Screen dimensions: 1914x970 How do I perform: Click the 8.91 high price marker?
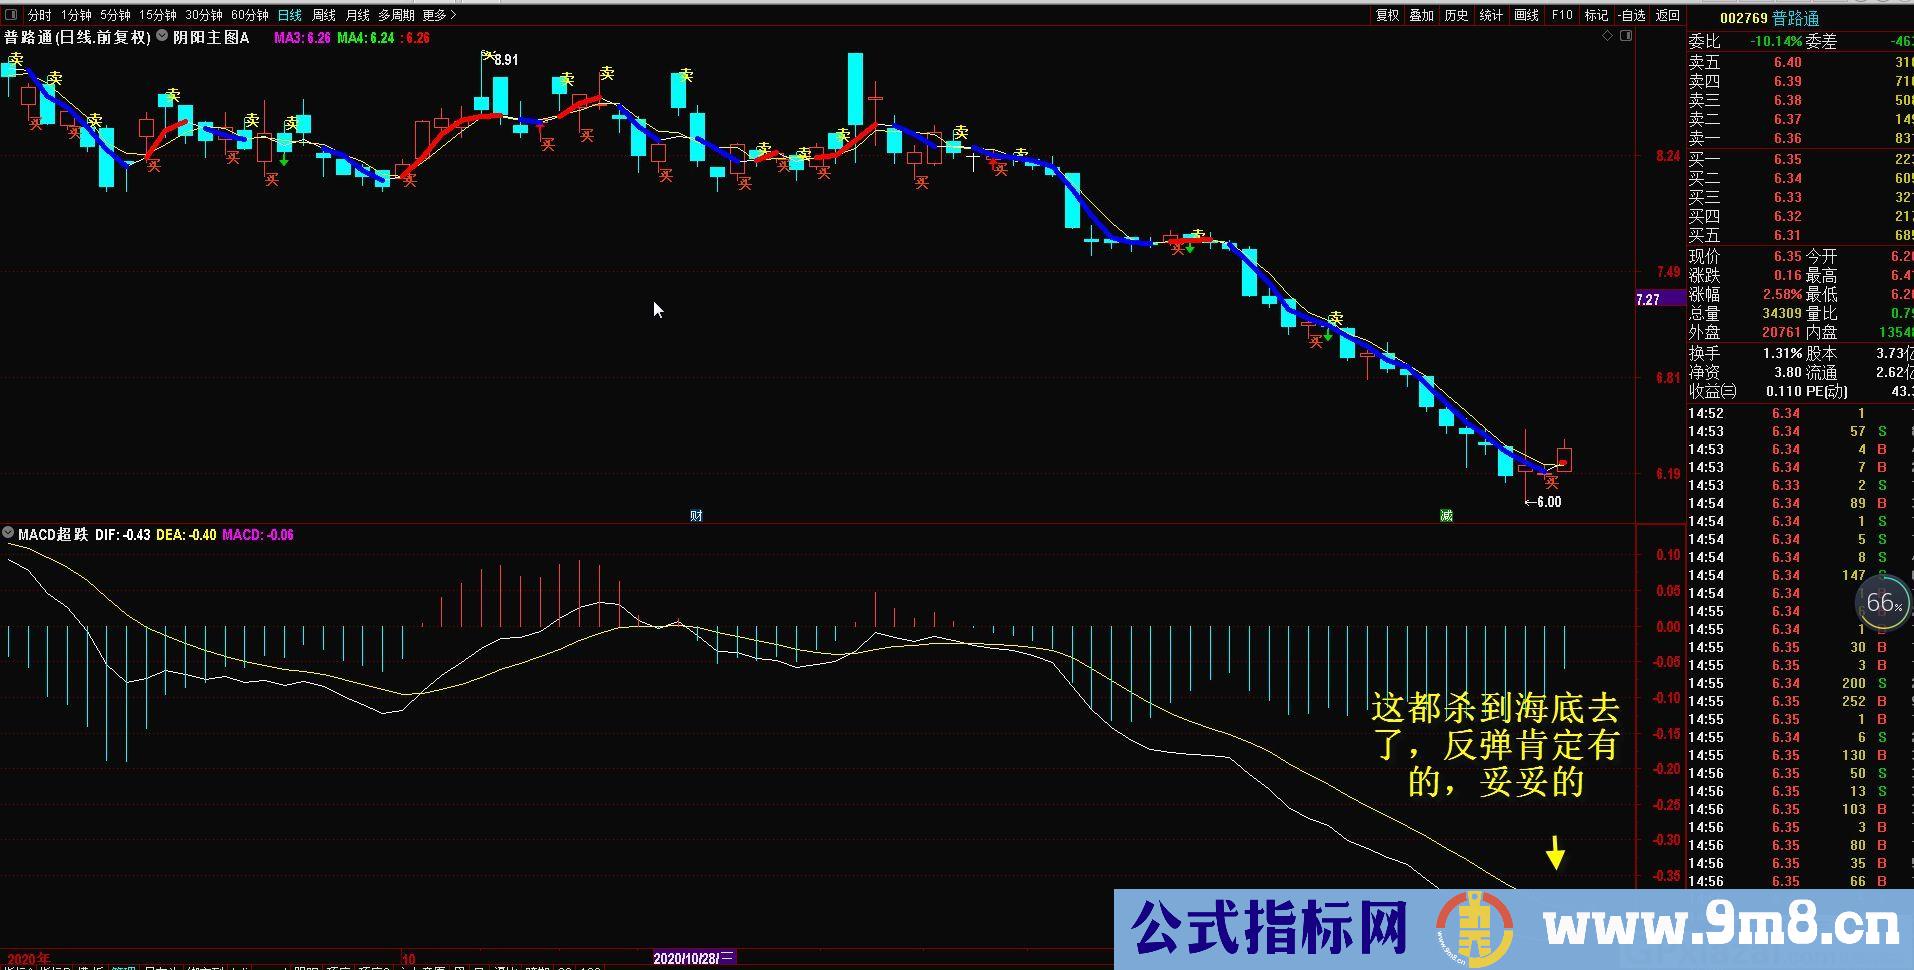(506, 60)
